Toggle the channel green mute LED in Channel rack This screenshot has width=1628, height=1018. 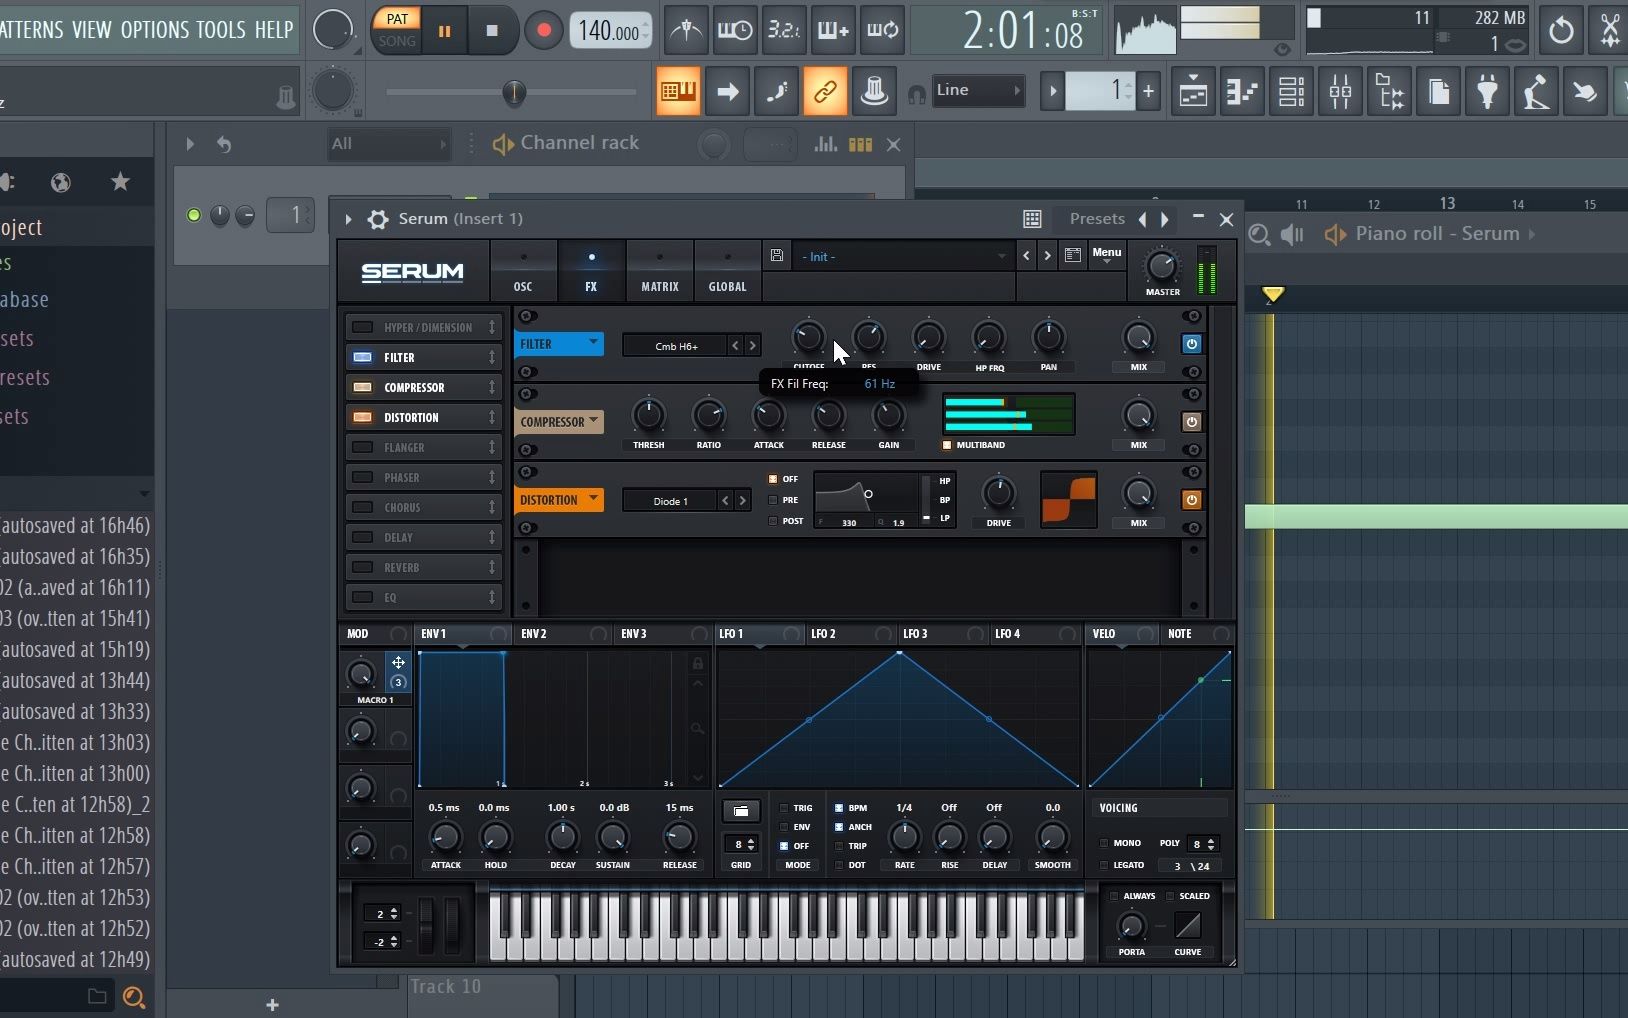(x=194, y=215)
